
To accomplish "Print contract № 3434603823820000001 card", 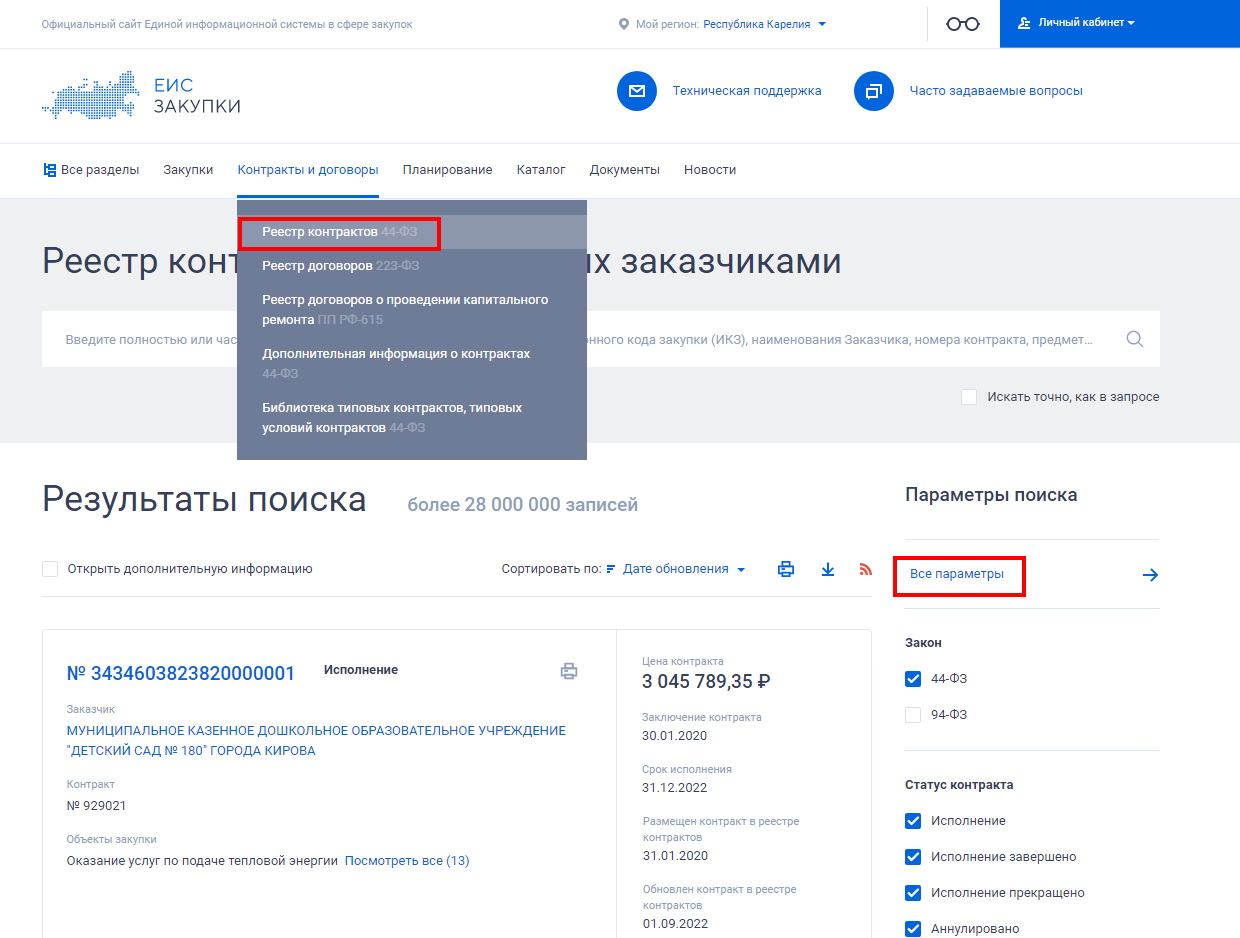I will click(x=569, y=671).
